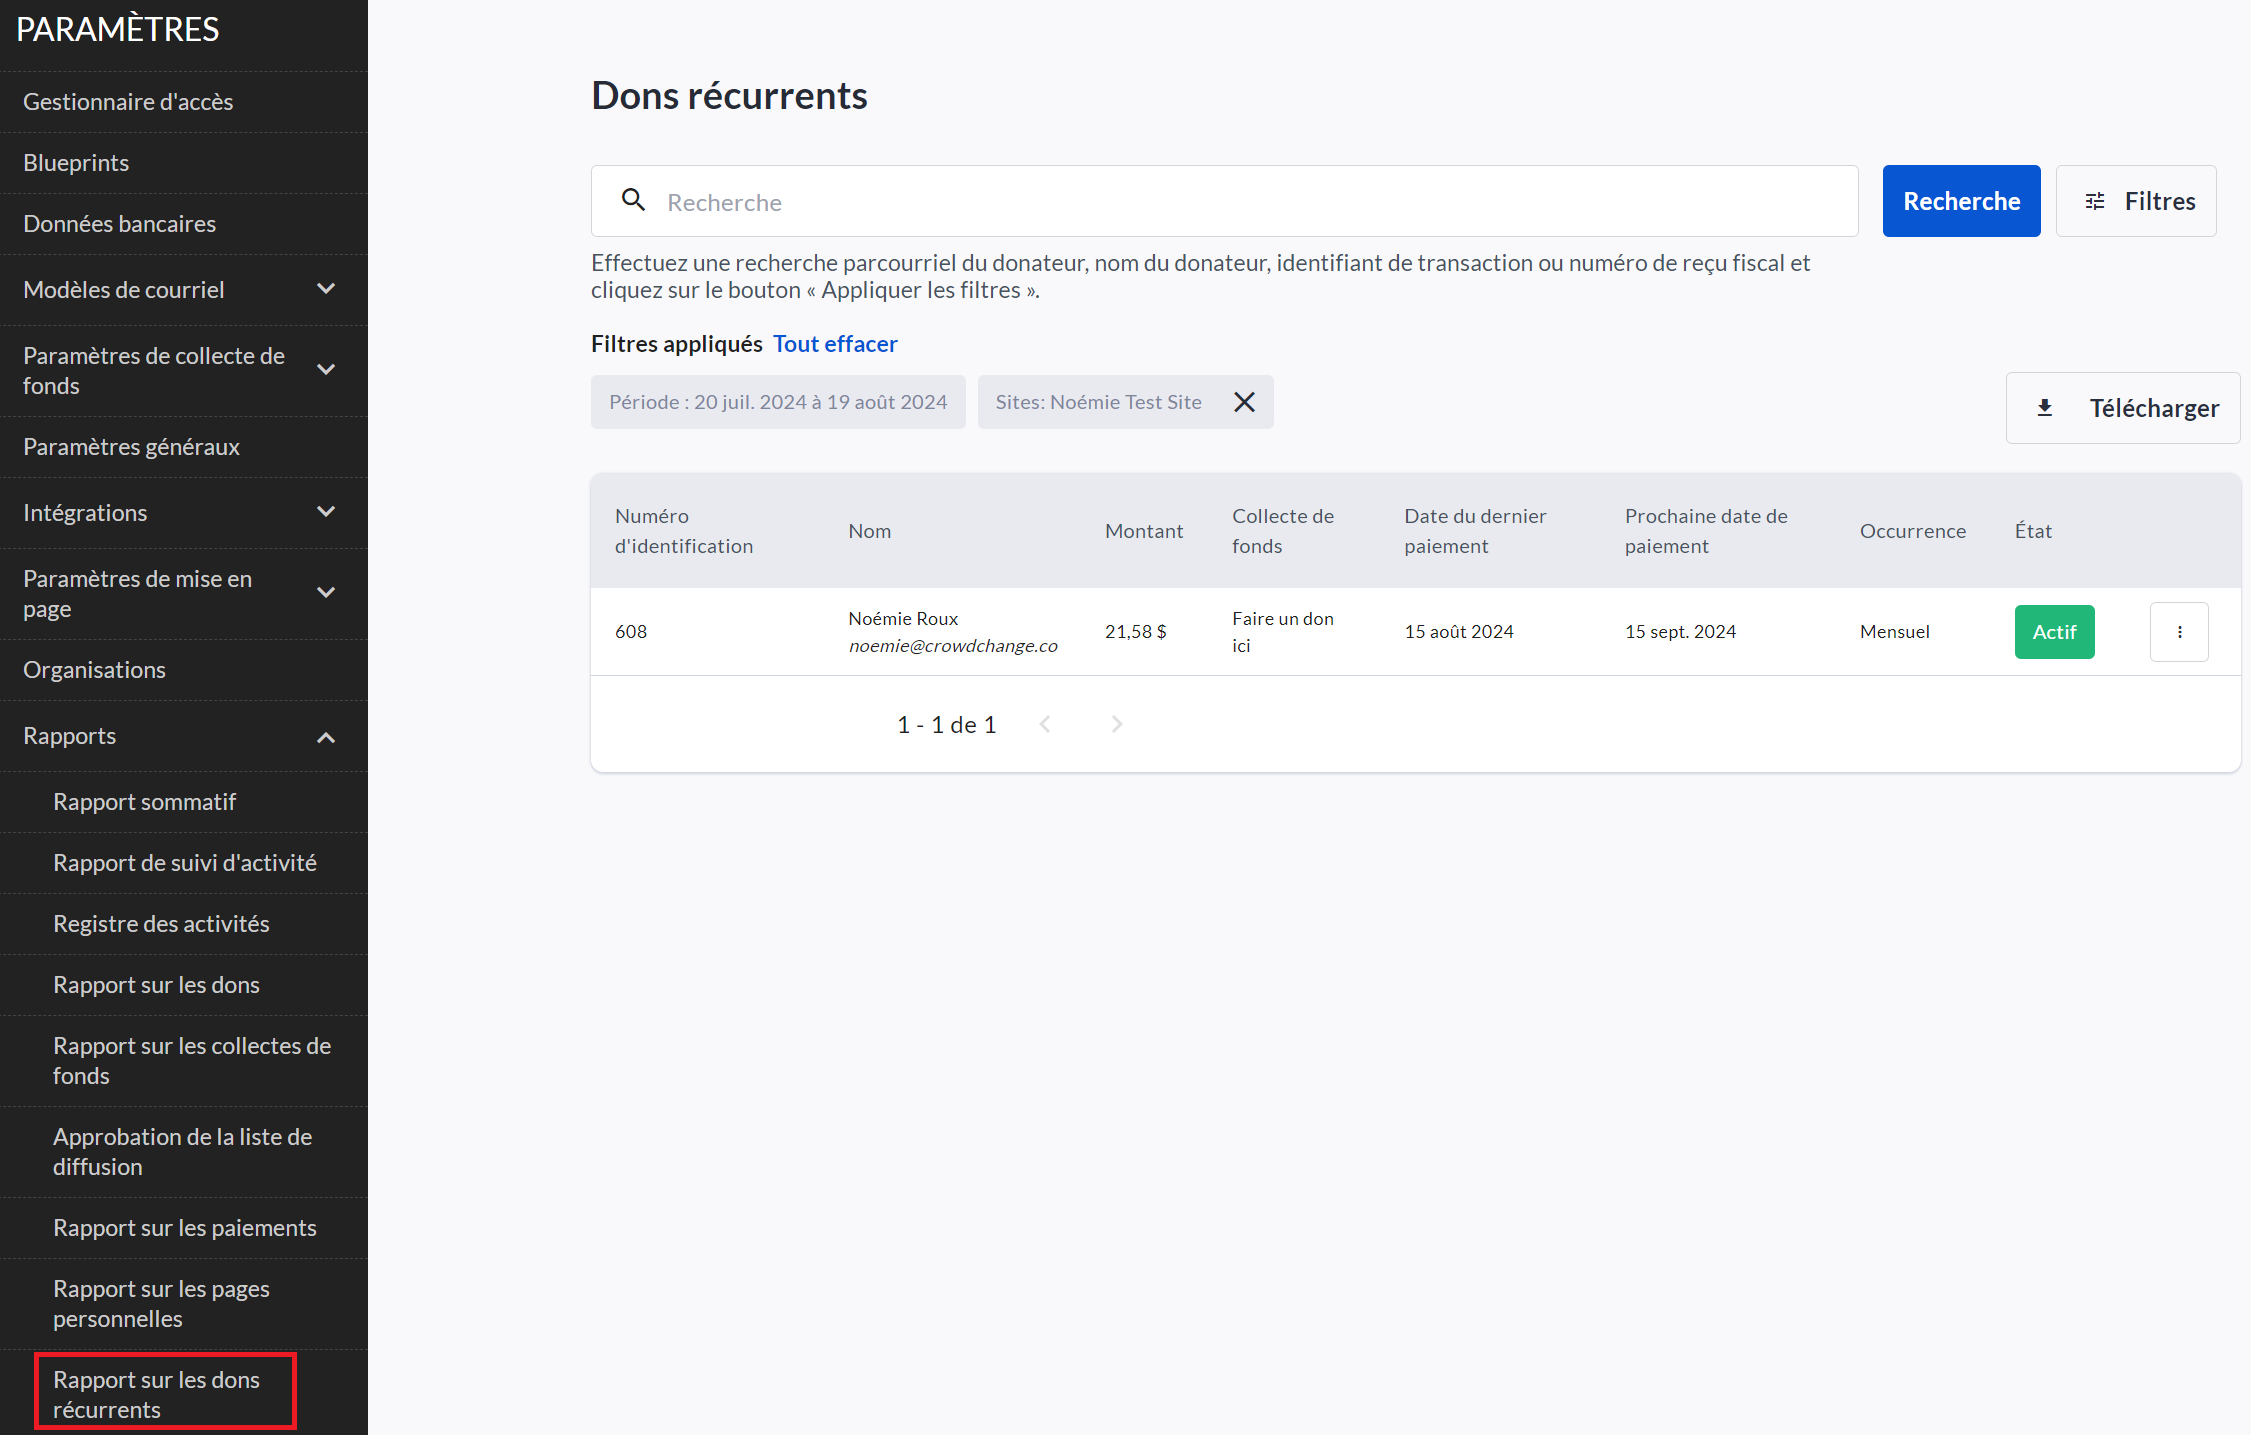2251x1435 pixels.
Task: Select Données bancaires menu item
Action: [119, 224]
